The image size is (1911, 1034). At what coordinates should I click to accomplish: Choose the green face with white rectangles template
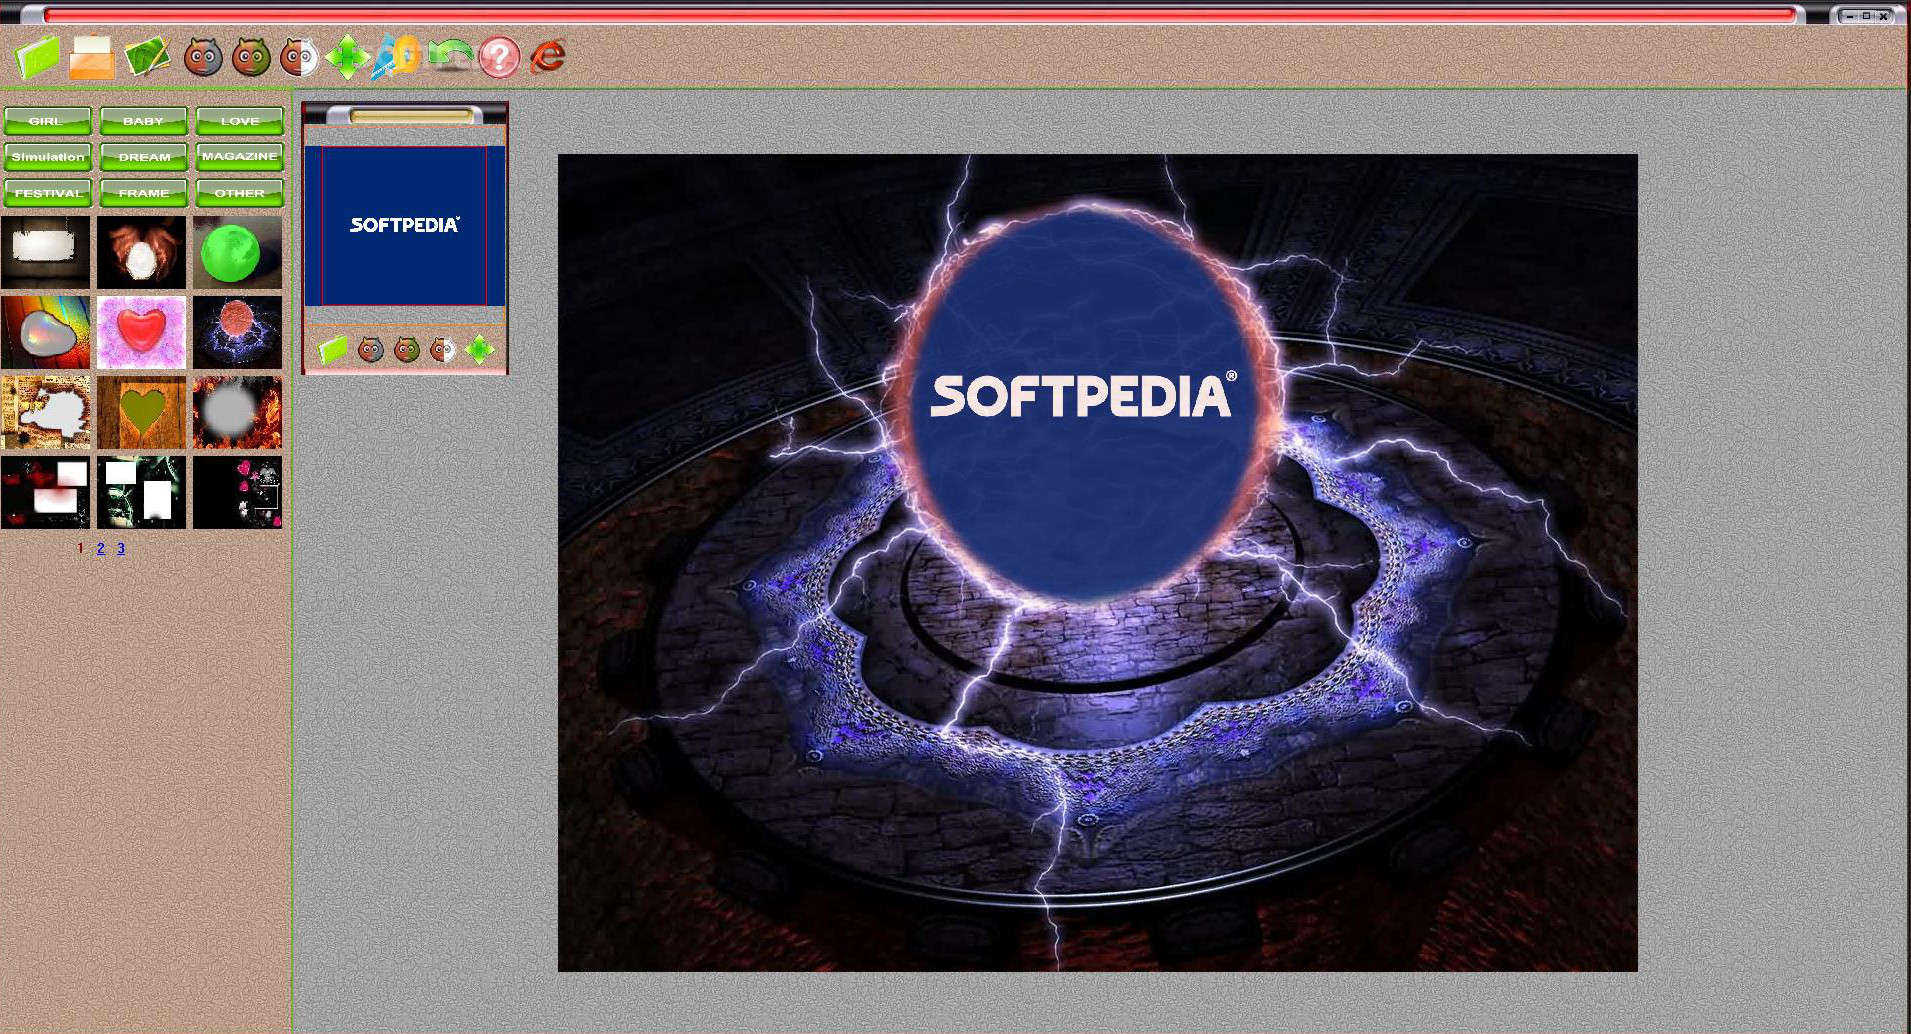pos(141,492)
